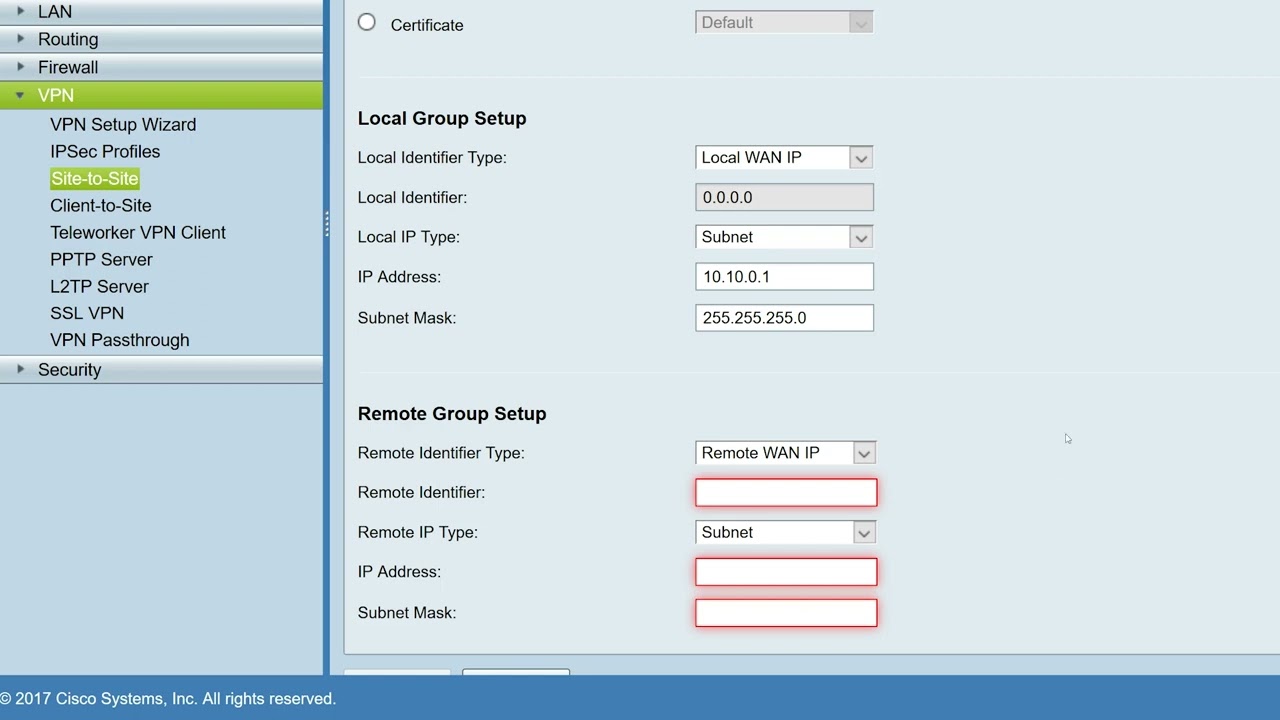Expand the Firewall menu section

(x=161, y=67)
